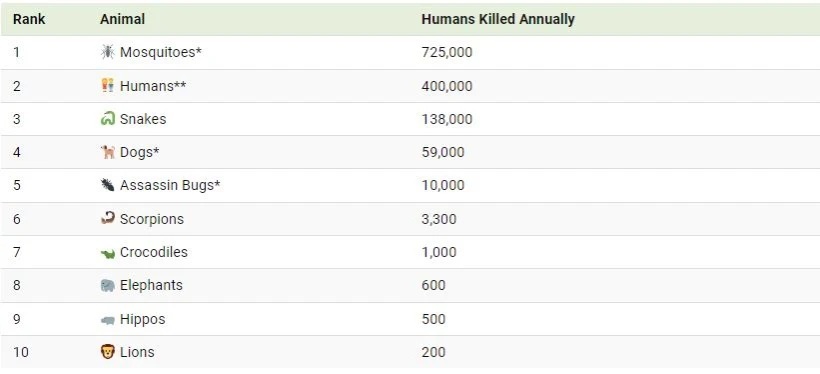Select the 725,000 value cell
The image size is (820, 374).
point(447,52)
